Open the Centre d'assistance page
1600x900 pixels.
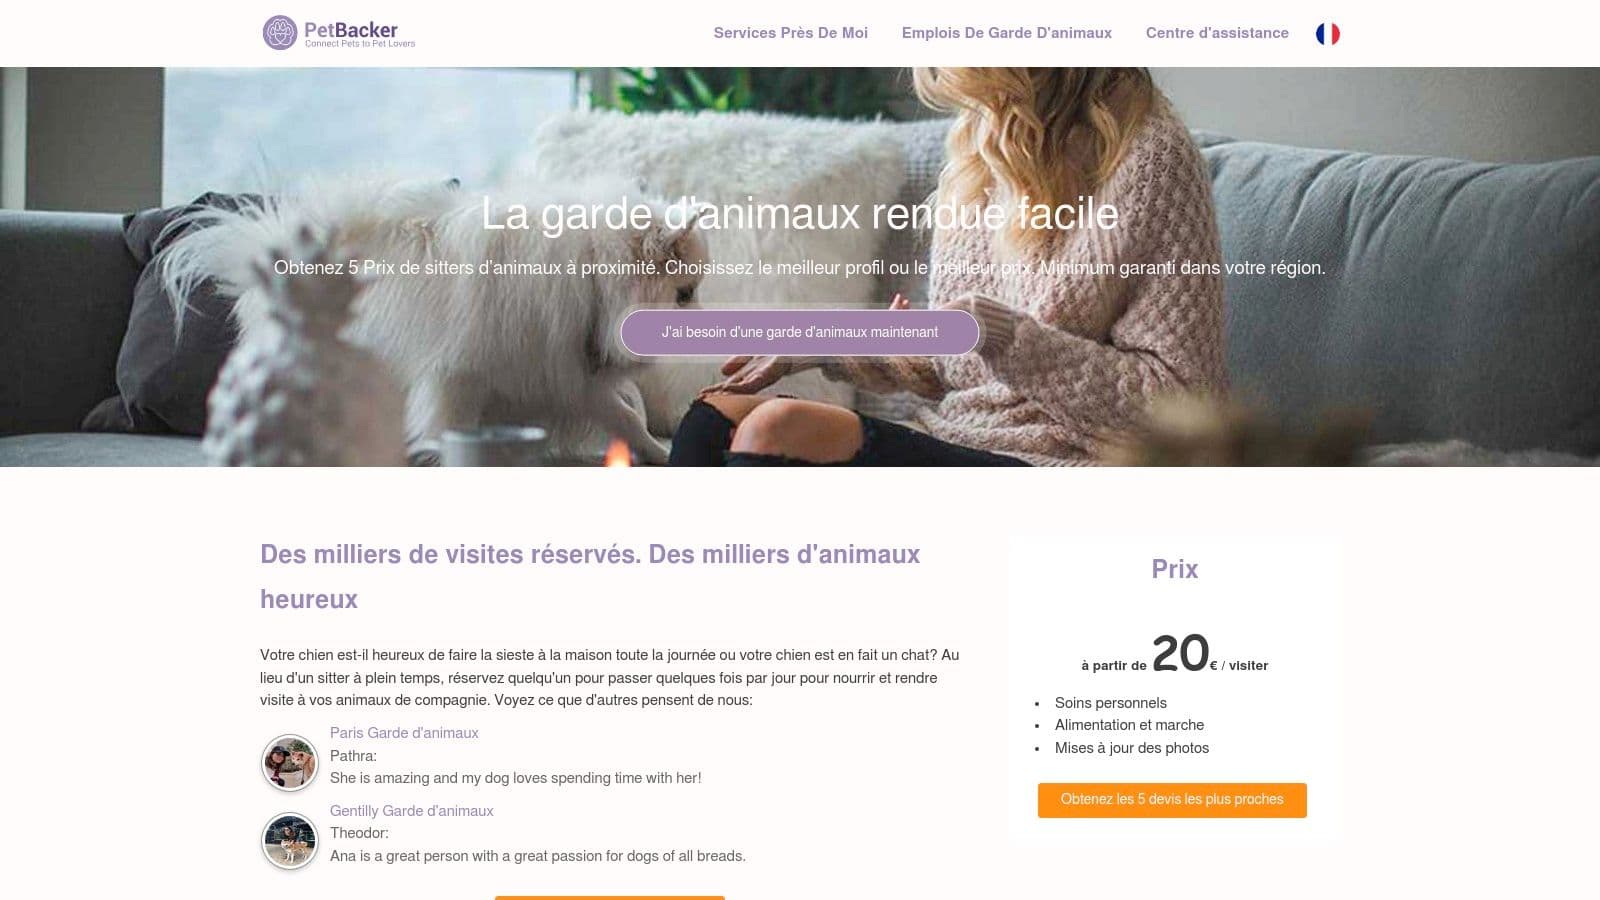click(1217, 33)
